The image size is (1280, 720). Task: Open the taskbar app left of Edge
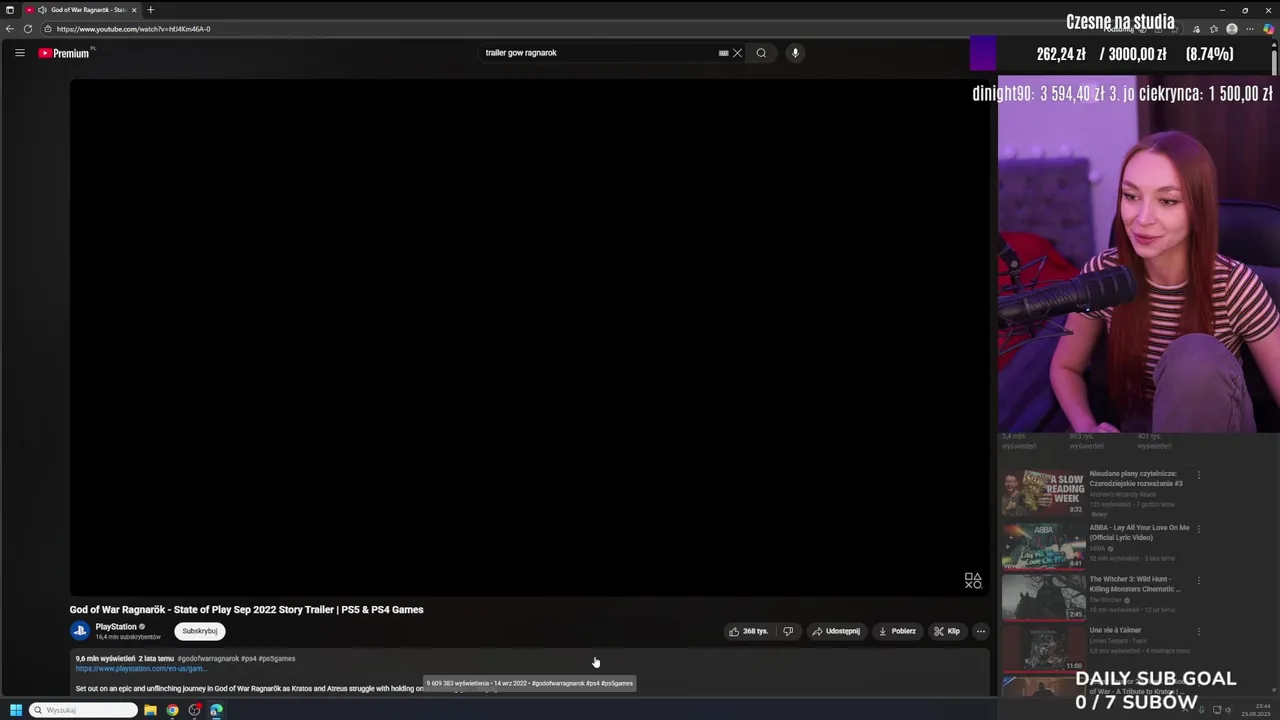(194, 710)
